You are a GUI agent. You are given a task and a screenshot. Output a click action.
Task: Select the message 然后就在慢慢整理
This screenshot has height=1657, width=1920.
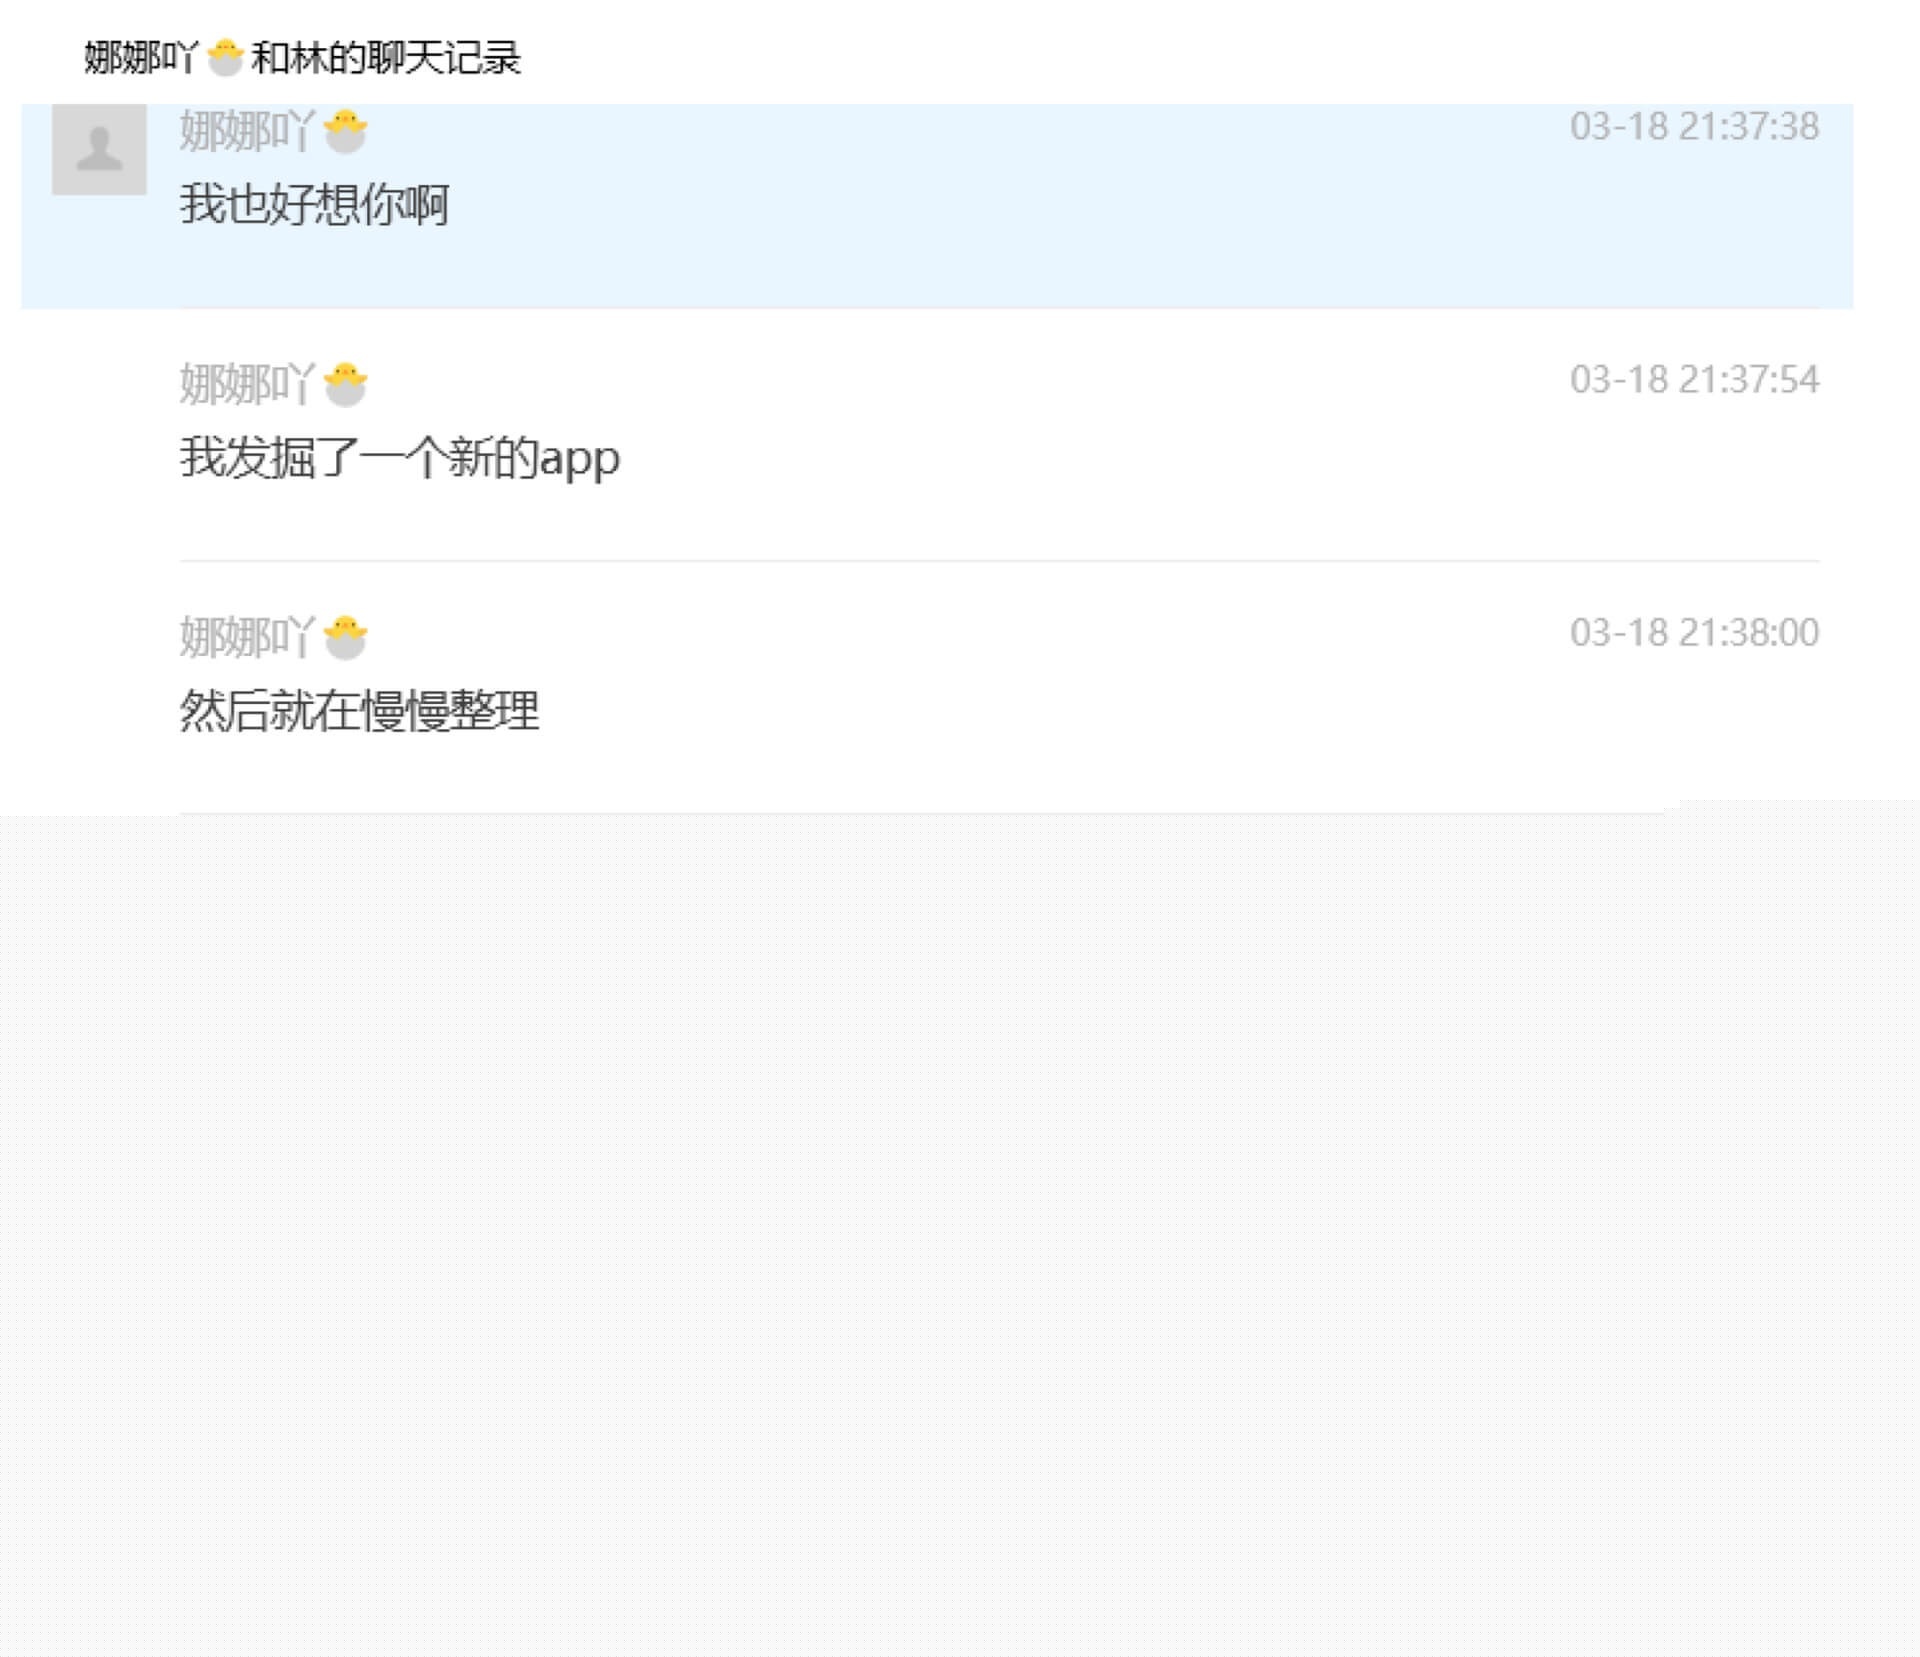359,711
